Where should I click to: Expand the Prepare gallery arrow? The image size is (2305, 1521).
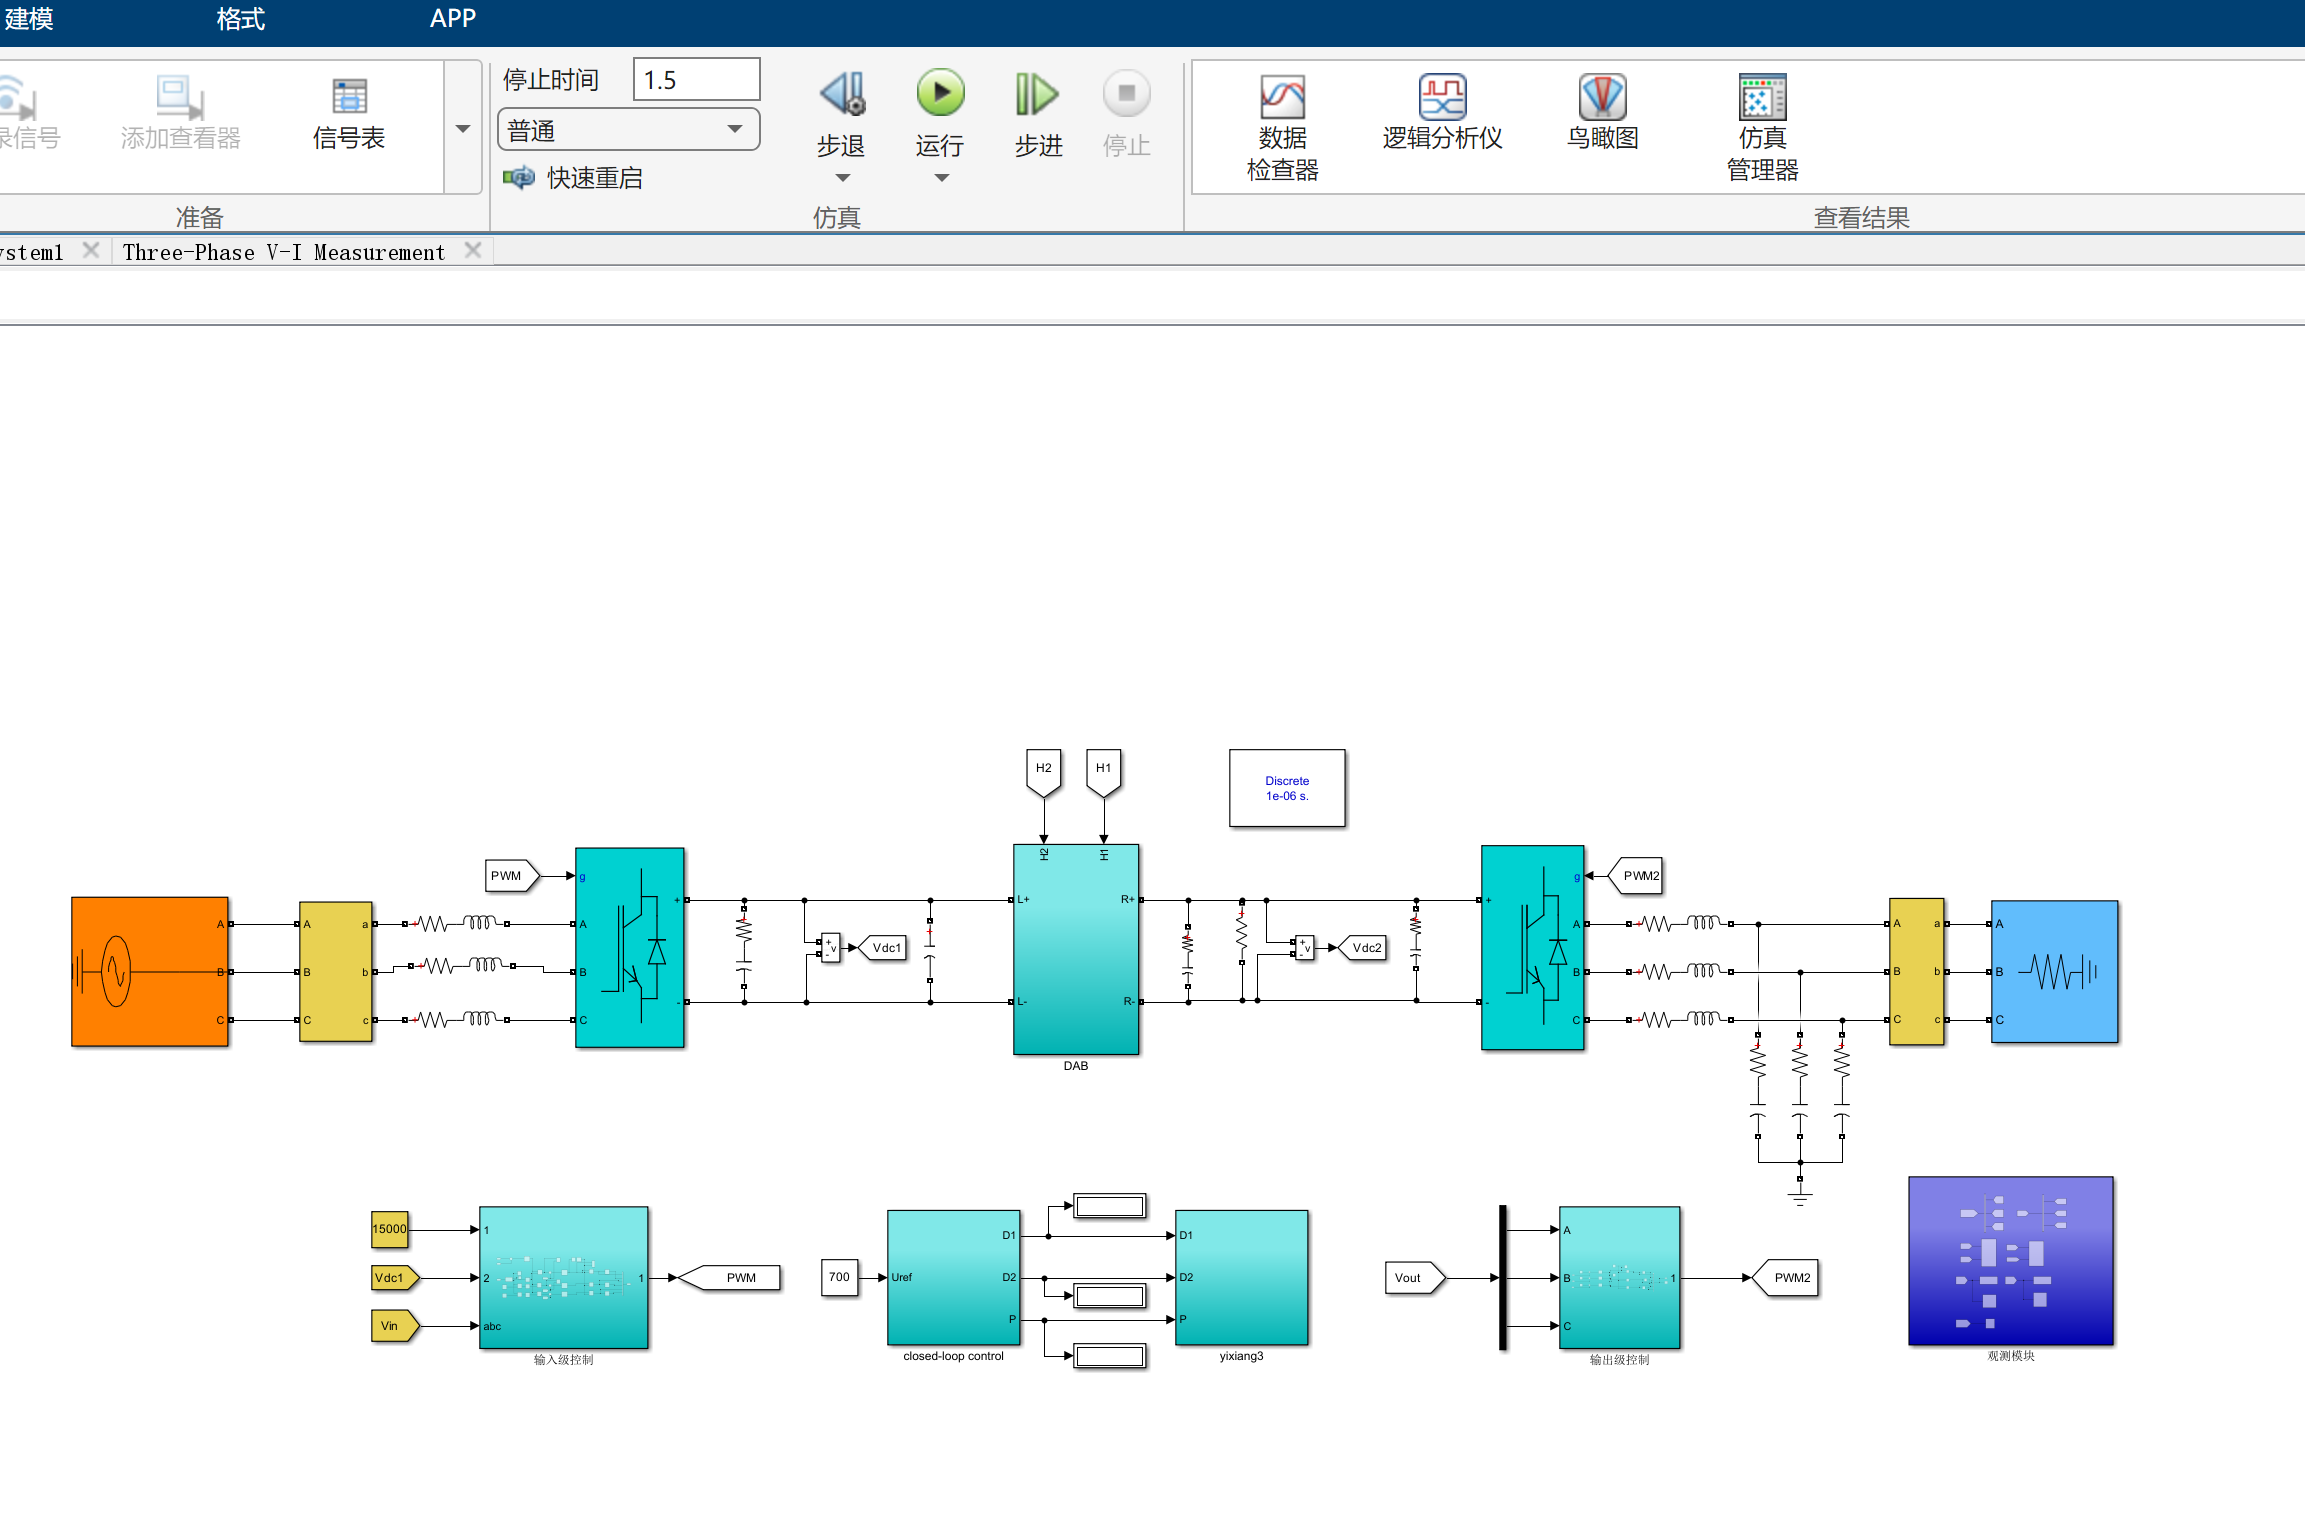[x=463, y=128]
